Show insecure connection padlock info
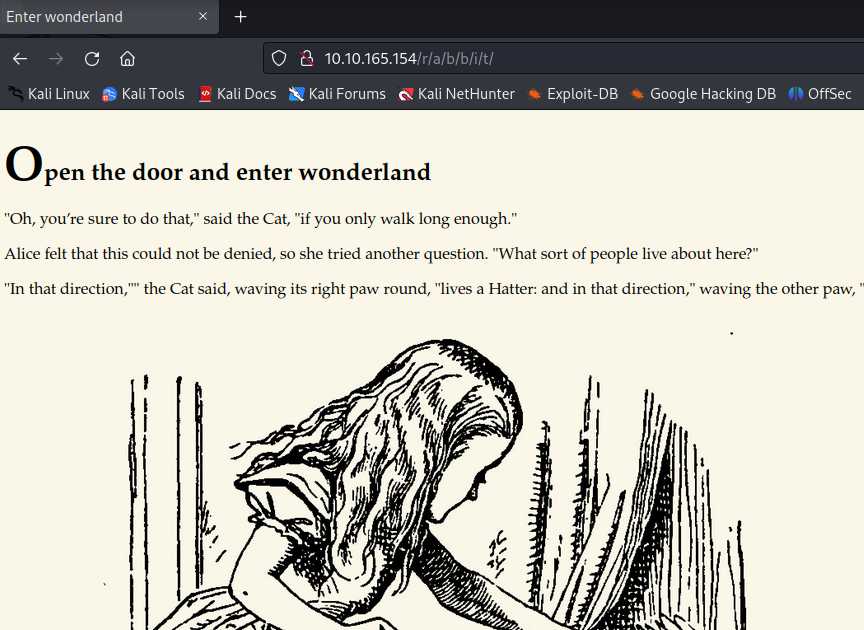Viewport: 864px width, 630px height. (x=306, y=58)
